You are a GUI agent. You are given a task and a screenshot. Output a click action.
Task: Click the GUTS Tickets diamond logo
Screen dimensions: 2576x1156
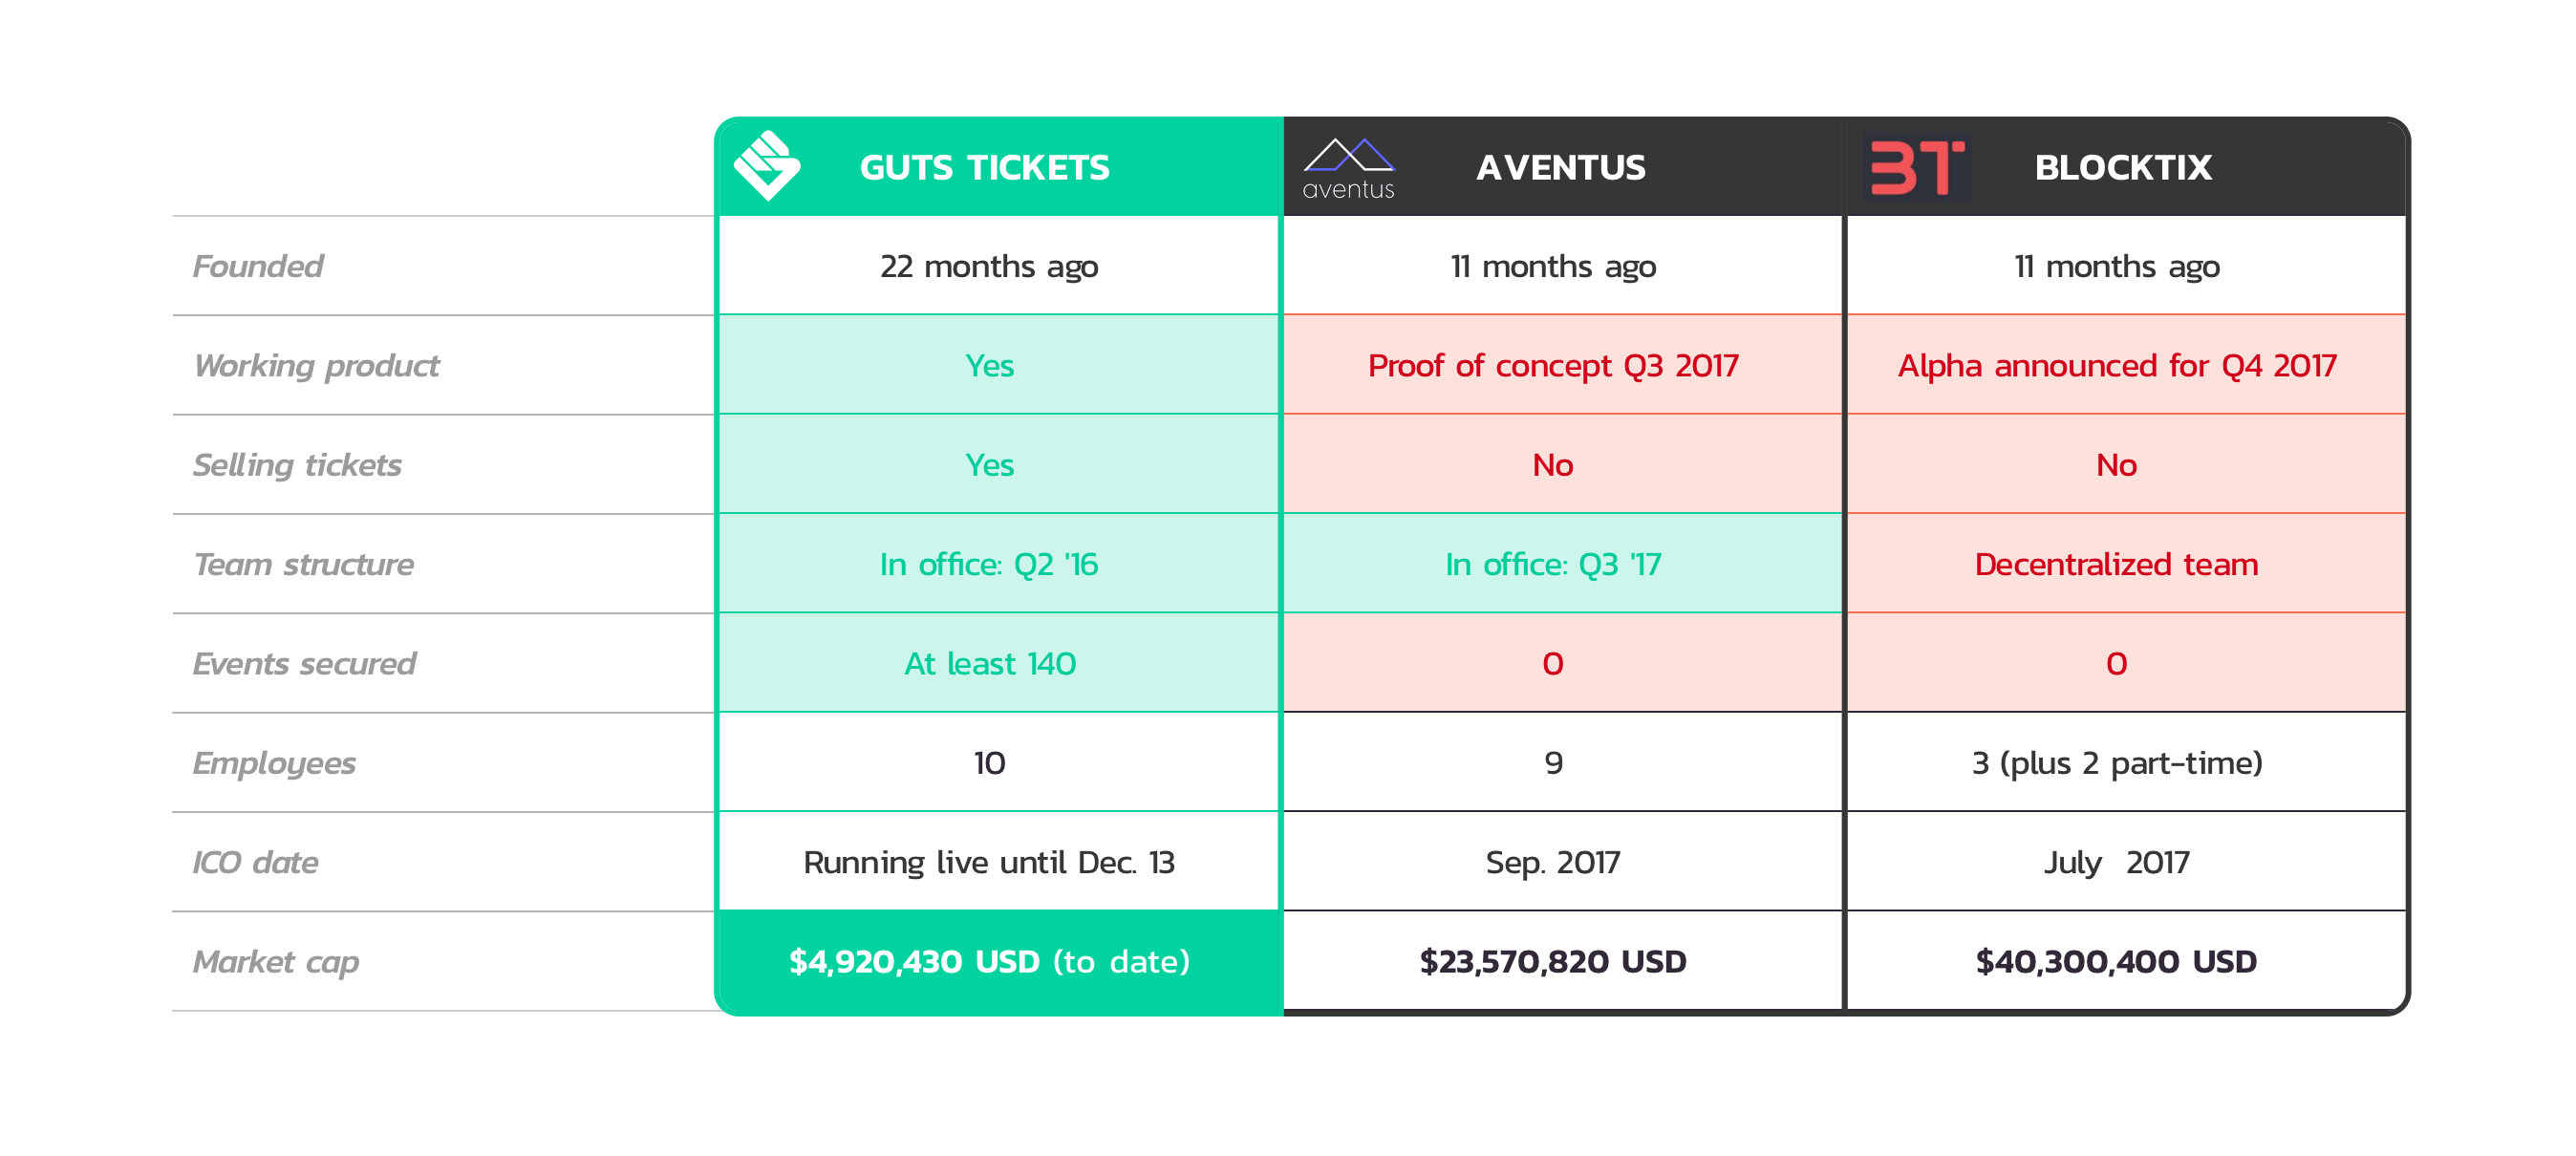click(x=767, y=166)
